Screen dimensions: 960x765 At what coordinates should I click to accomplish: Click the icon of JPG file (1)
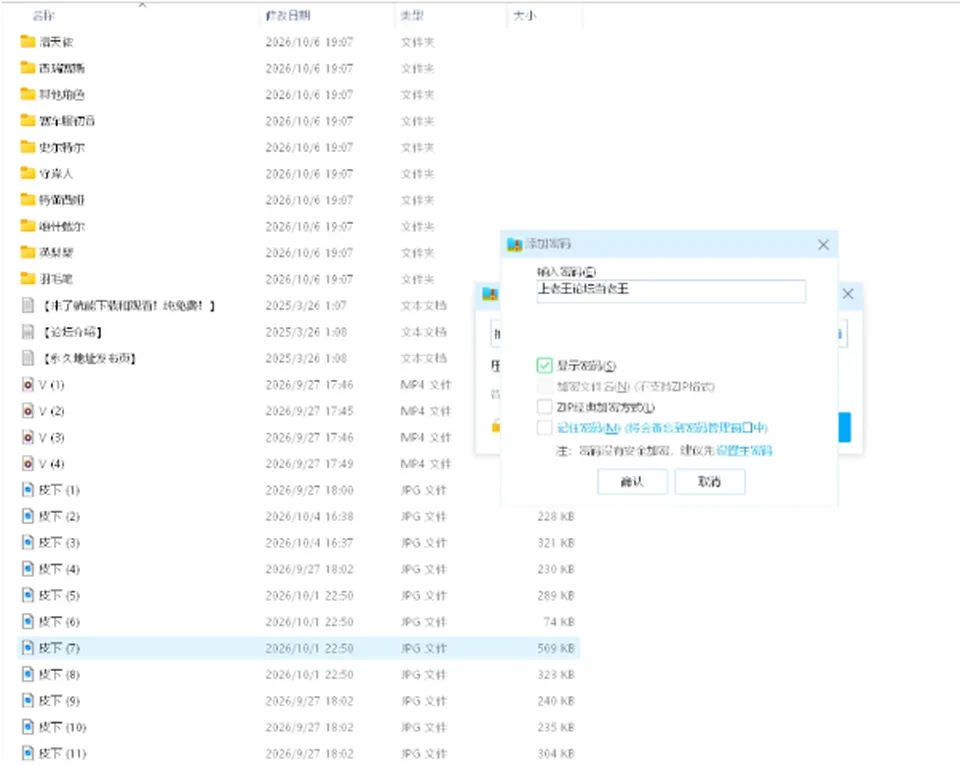[28, 490]
